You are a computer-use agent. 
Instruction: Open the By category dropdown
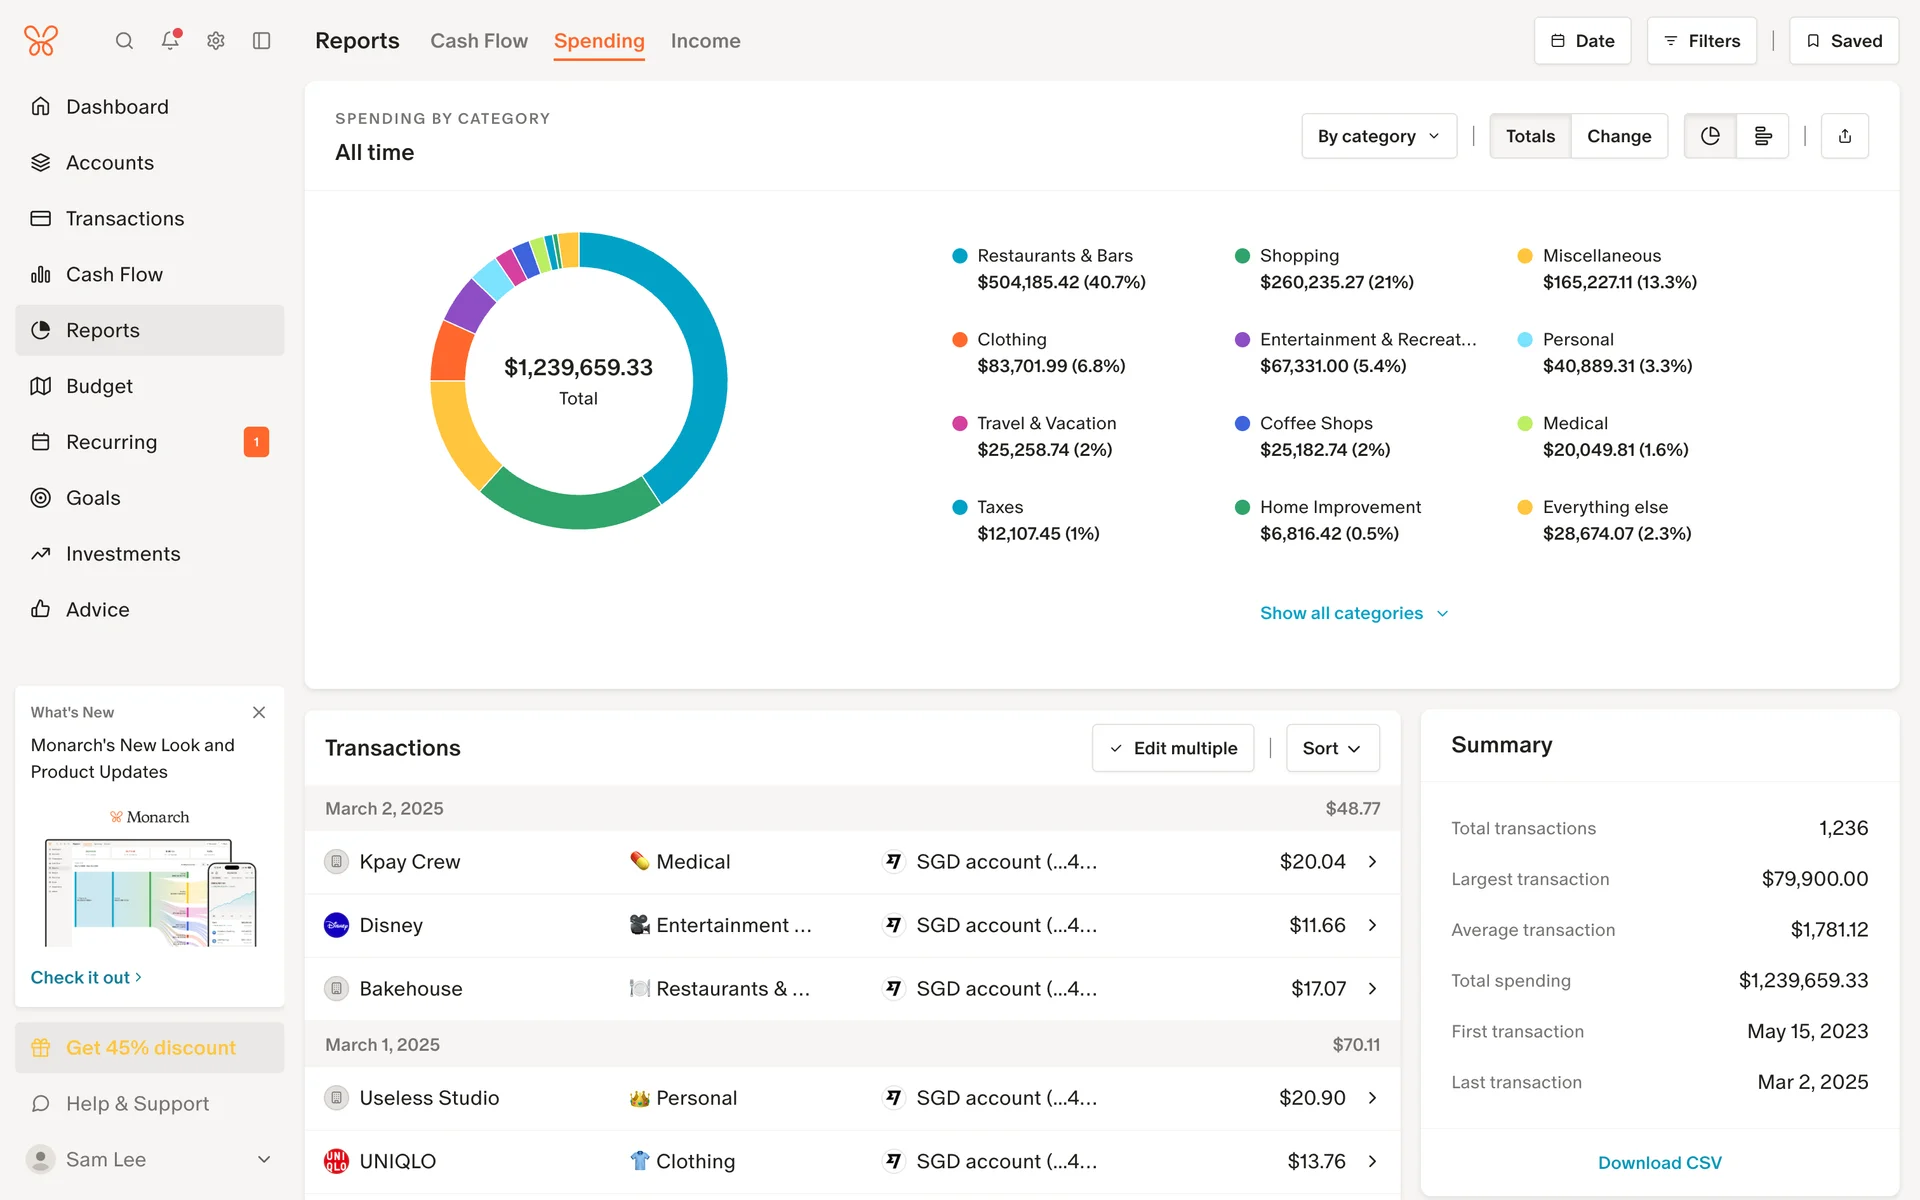[1378, 136]
